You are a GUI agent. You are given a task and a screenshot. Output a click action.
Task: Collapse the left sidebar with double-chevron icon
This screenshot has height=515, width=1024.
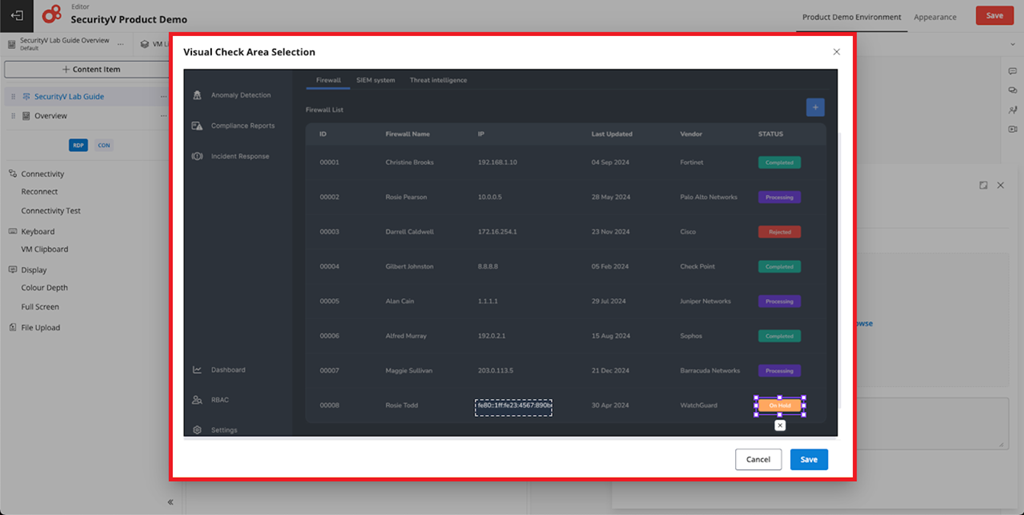(x=170, y=502)
